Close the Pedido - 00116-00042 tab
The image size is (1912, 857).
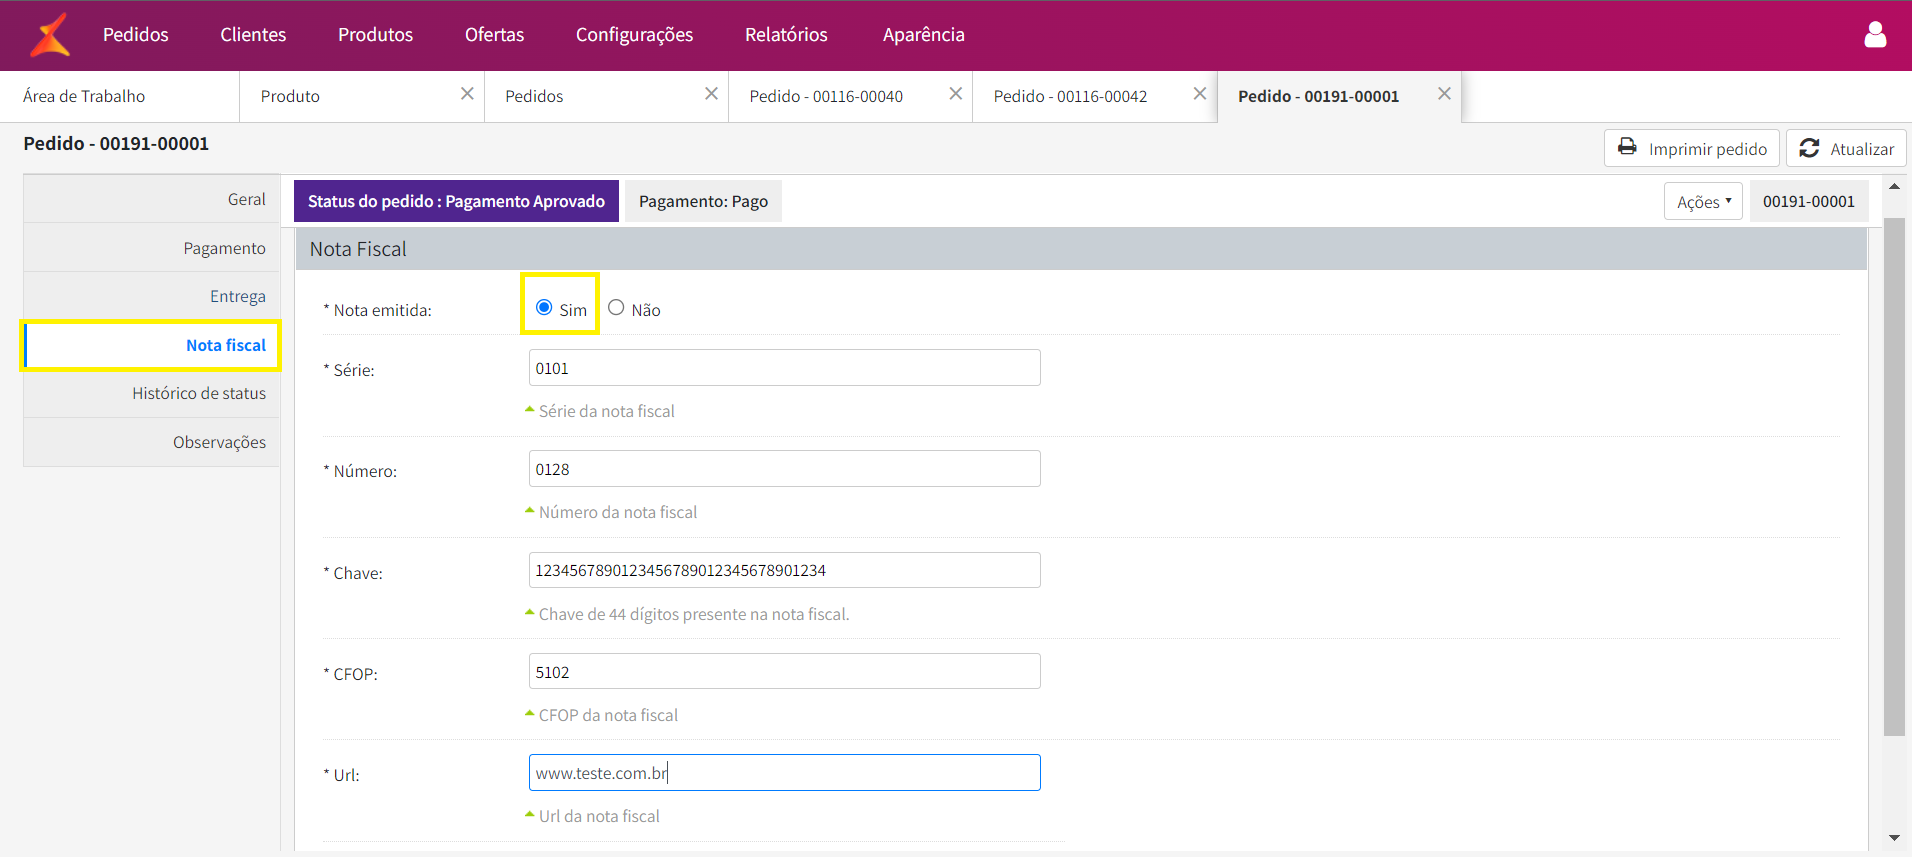[x=1200, y=94]
